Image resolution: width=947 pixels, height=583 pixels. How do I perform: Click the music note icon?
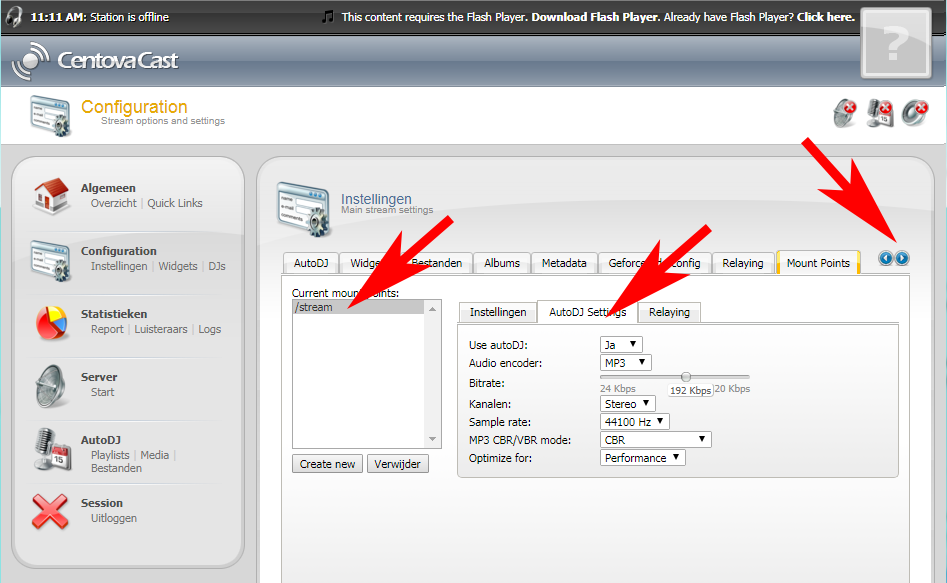328,16
